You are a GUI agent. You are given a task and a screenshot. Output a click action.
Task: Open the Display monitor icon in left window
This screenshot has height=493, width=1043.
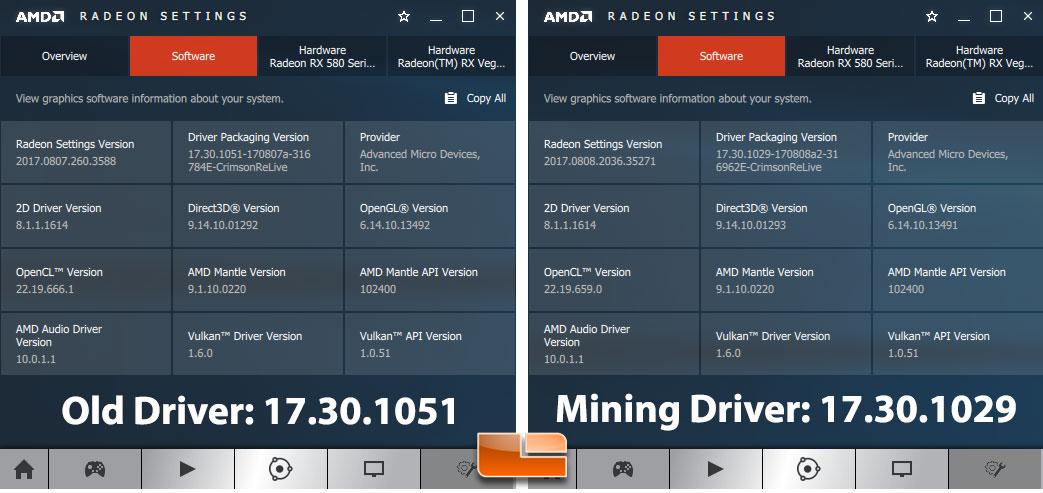pos(373,468)
